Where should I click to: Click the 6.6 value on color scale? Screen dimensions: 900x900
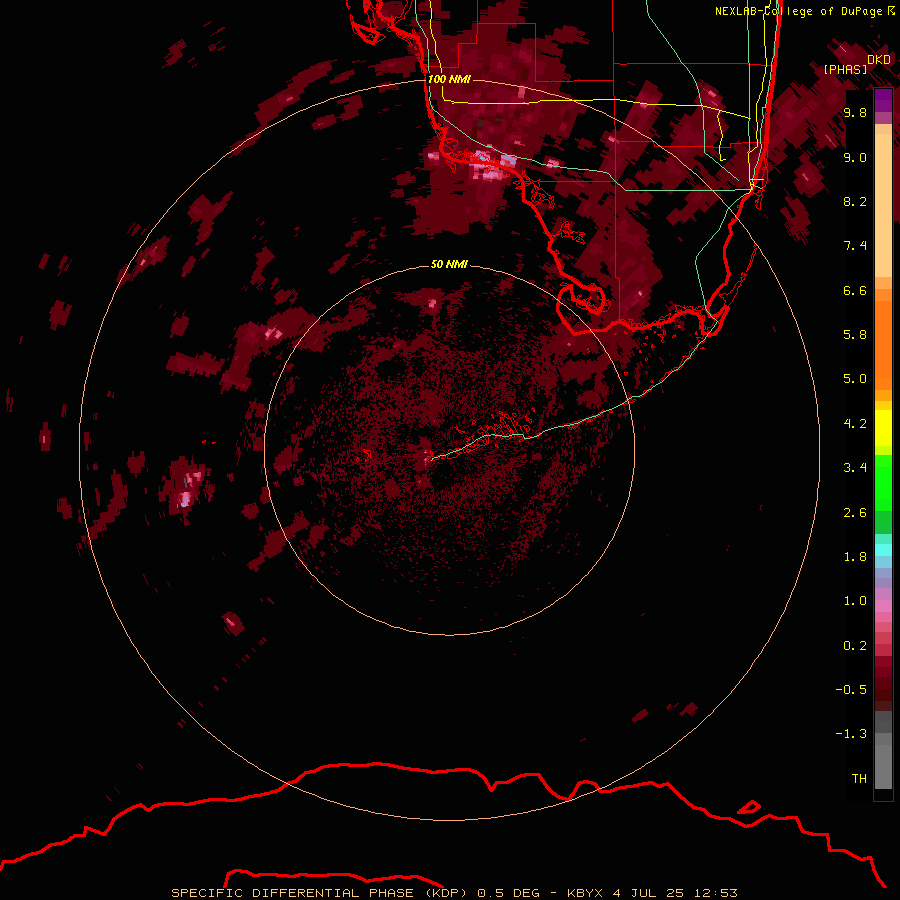click(x=855, y=290)
